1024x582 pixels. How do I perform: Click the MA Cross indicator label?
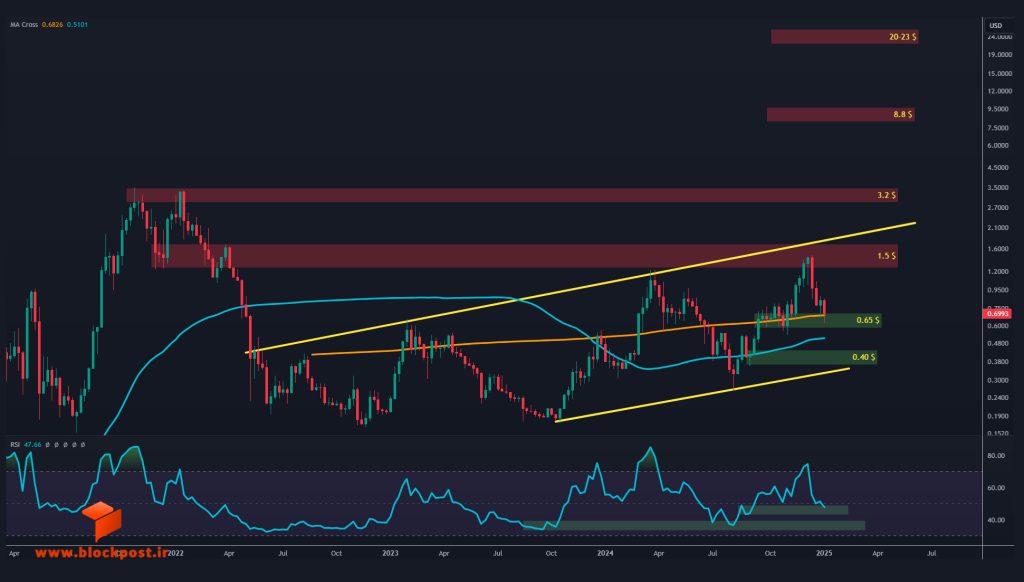tap(24, 25)
